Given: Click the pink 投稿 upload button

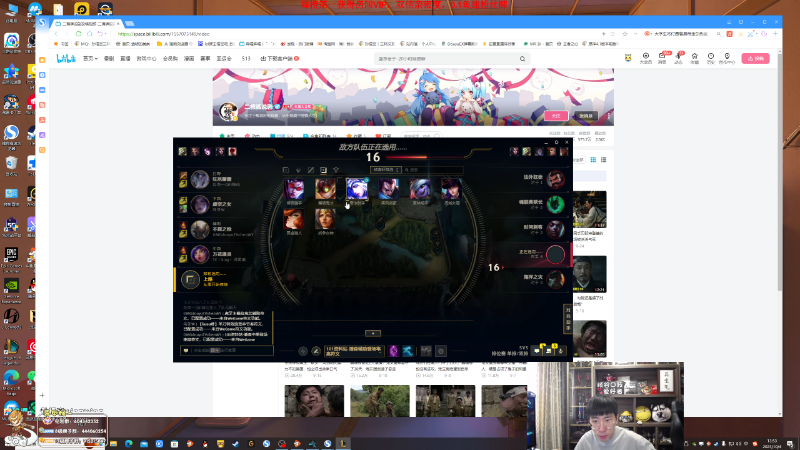Looking at the screenshot, I should click(x=756, y=59).
